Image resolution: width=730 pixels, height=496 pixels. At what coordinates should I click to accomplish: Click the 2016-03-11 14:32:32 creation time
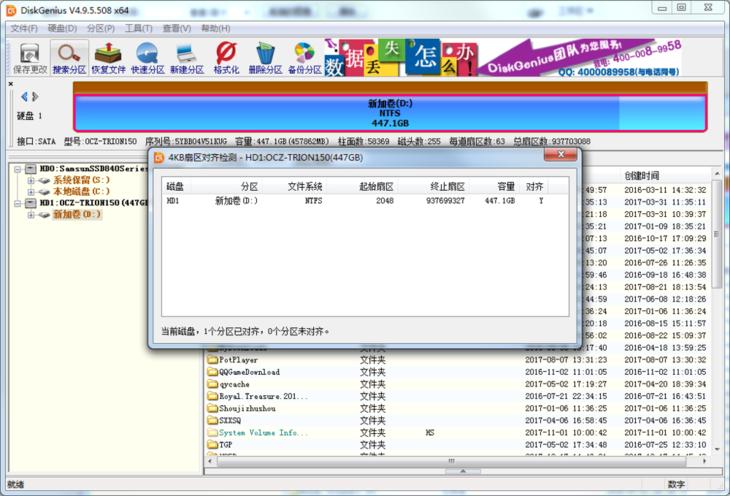(x=665, y=190)
